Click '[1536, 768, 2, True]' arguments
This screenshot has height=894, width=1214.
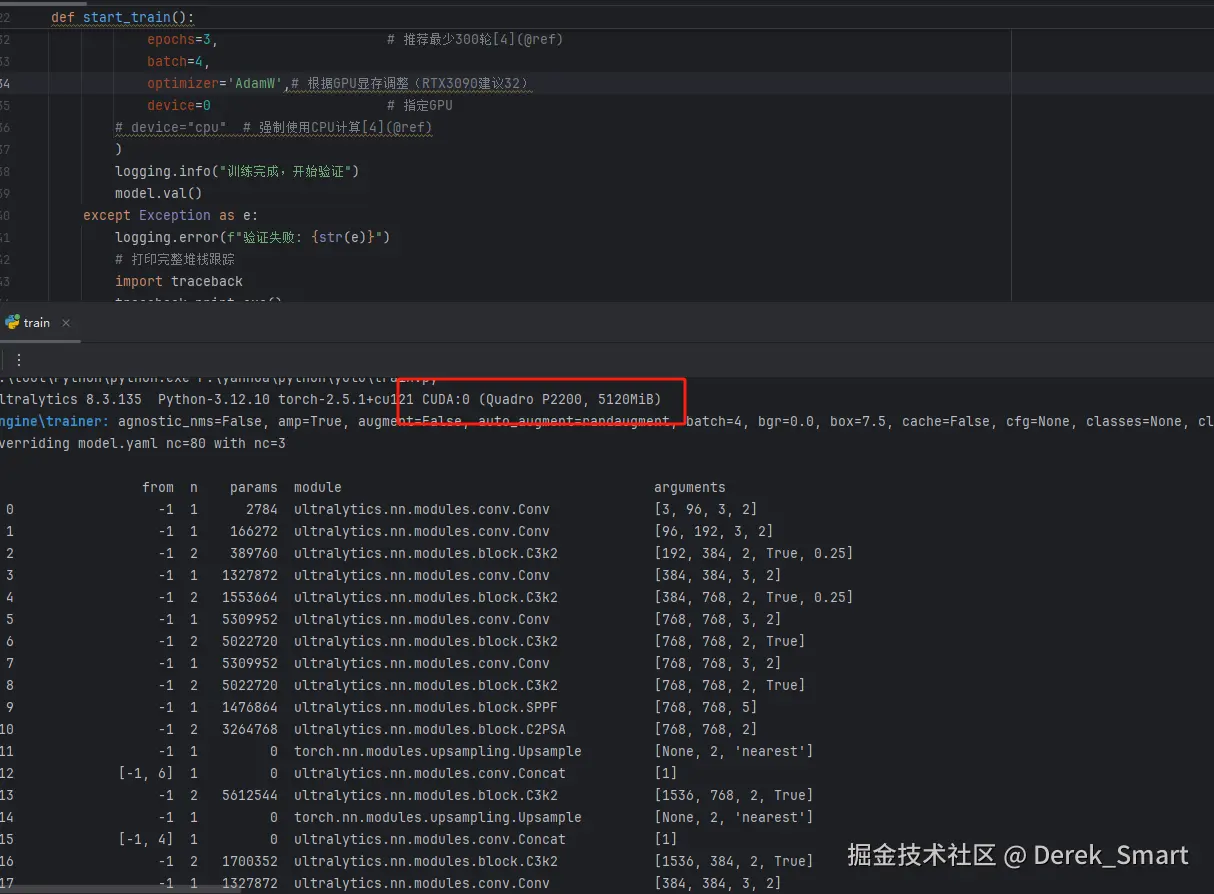(734, 796)
